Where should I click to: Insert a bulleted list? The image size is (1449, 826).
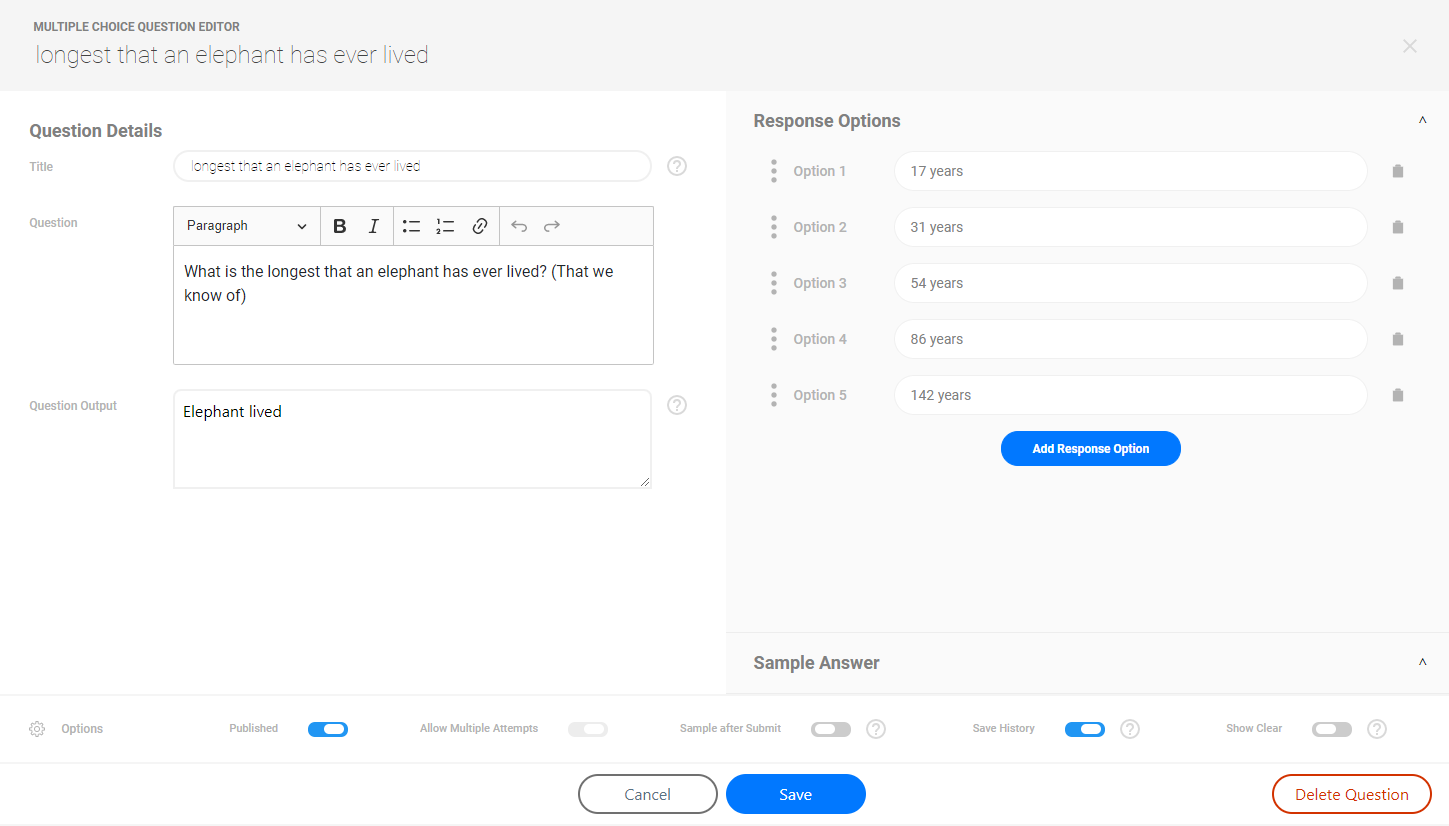point(411,226)
